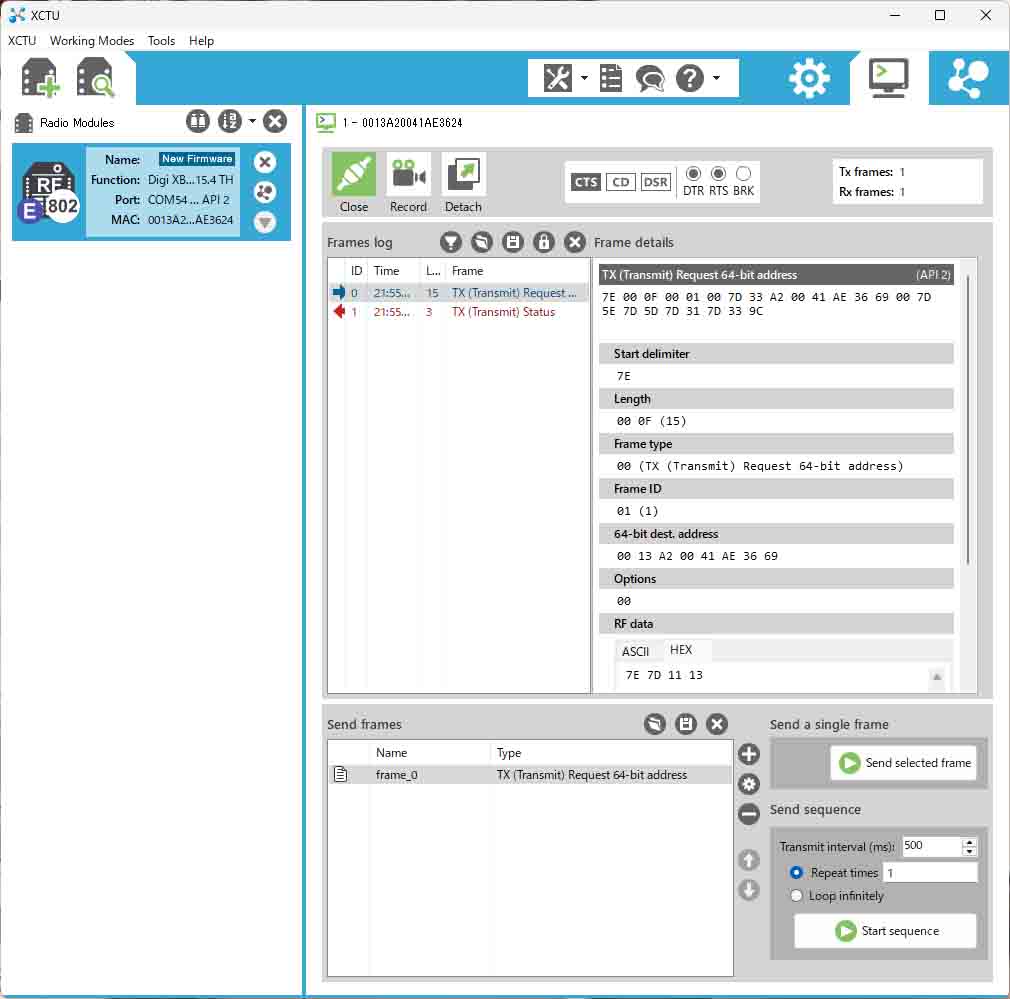The height and width of the screenshot is (999, 1010).
Task: Click the Radio Modules split-view icon
Action: click(x=198, y=121)
